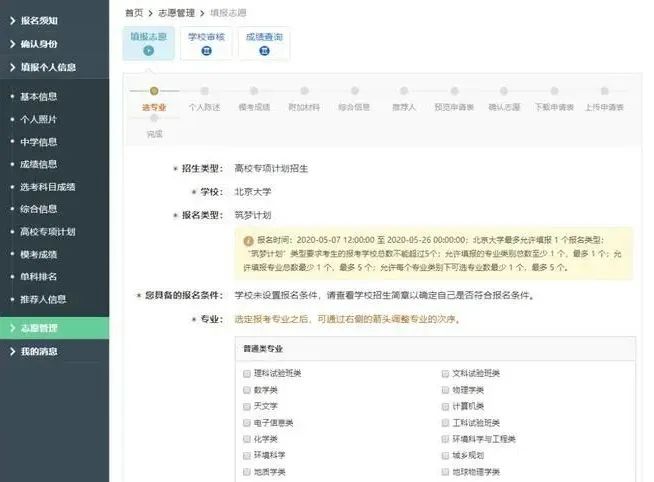Click the round icon under 成绩查询 tab
This screenshot has width=654, height=482.
pos(264,51)
